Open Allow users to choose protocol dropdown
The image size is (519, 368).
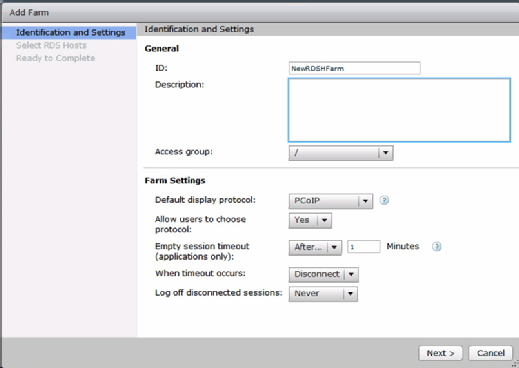[310, 220]
